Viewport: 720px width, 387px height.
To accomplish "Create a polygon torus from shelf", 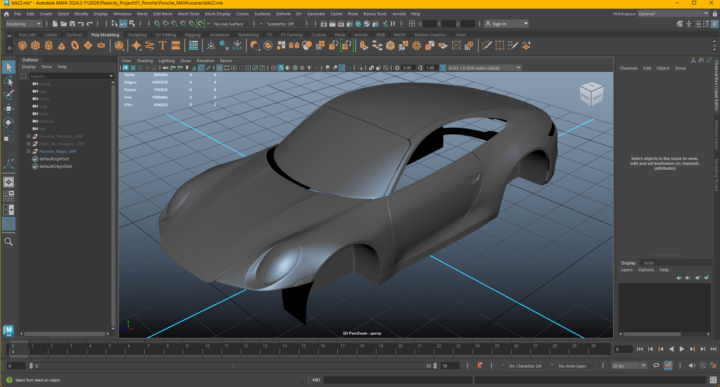I will pos(75,45).
